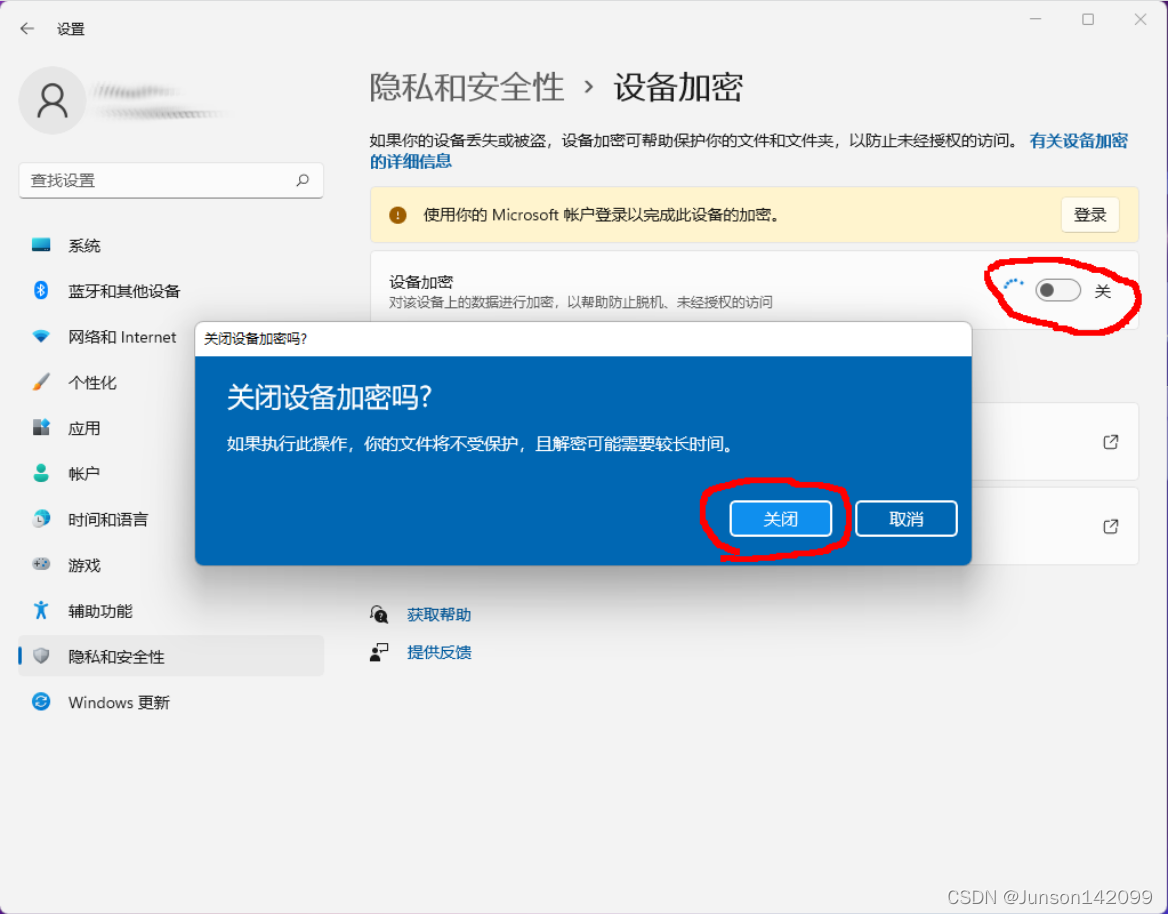Screen dimensions: 1168x914
Task: Open the 获取帮助 question mark icon
Action: pos(379,614)
